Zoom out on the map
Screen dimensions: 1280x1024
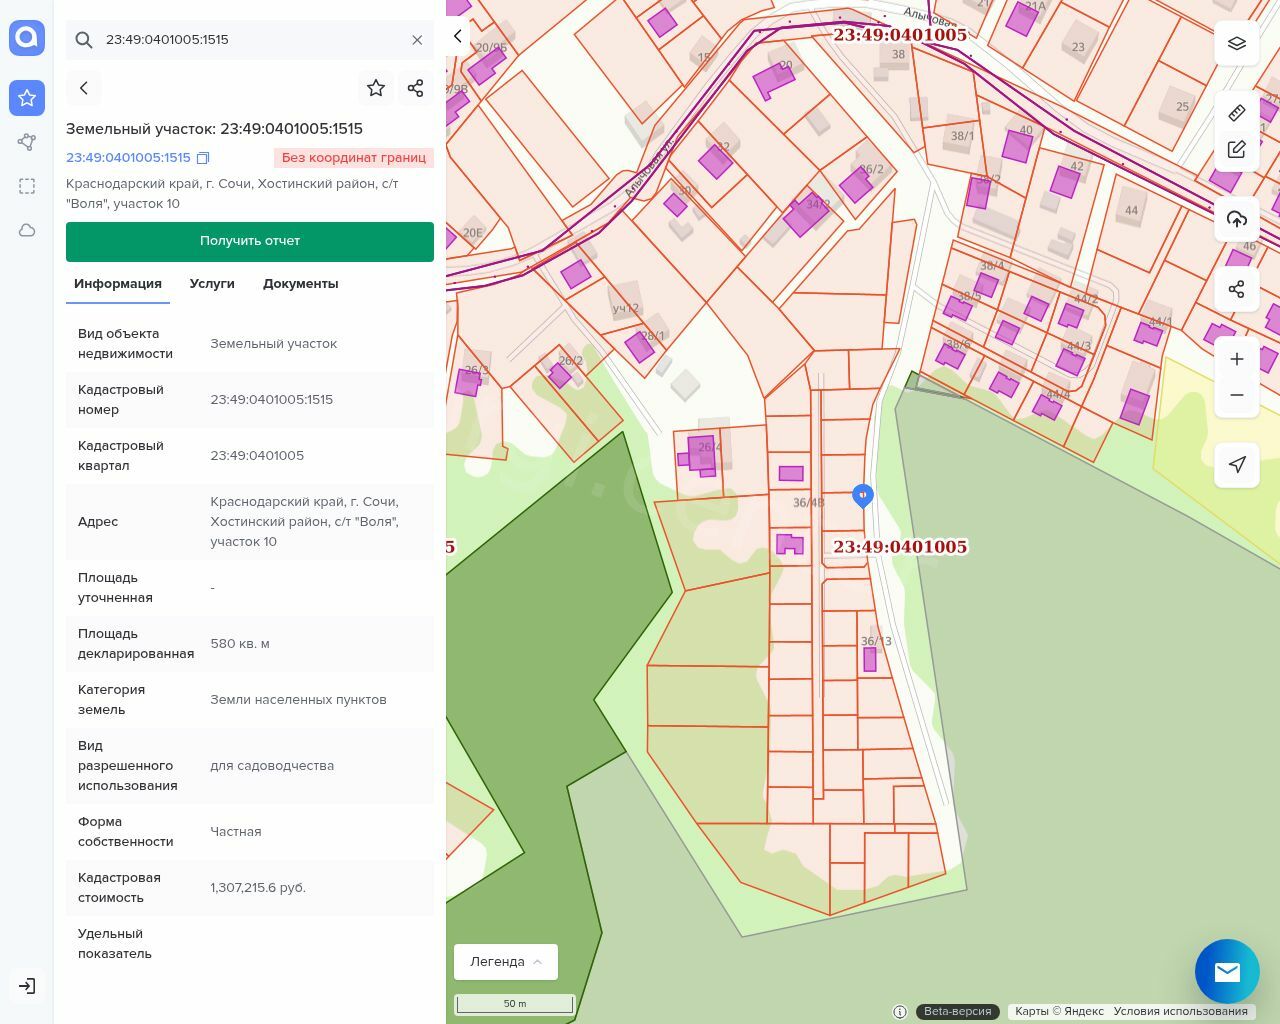click(1237, 395)
